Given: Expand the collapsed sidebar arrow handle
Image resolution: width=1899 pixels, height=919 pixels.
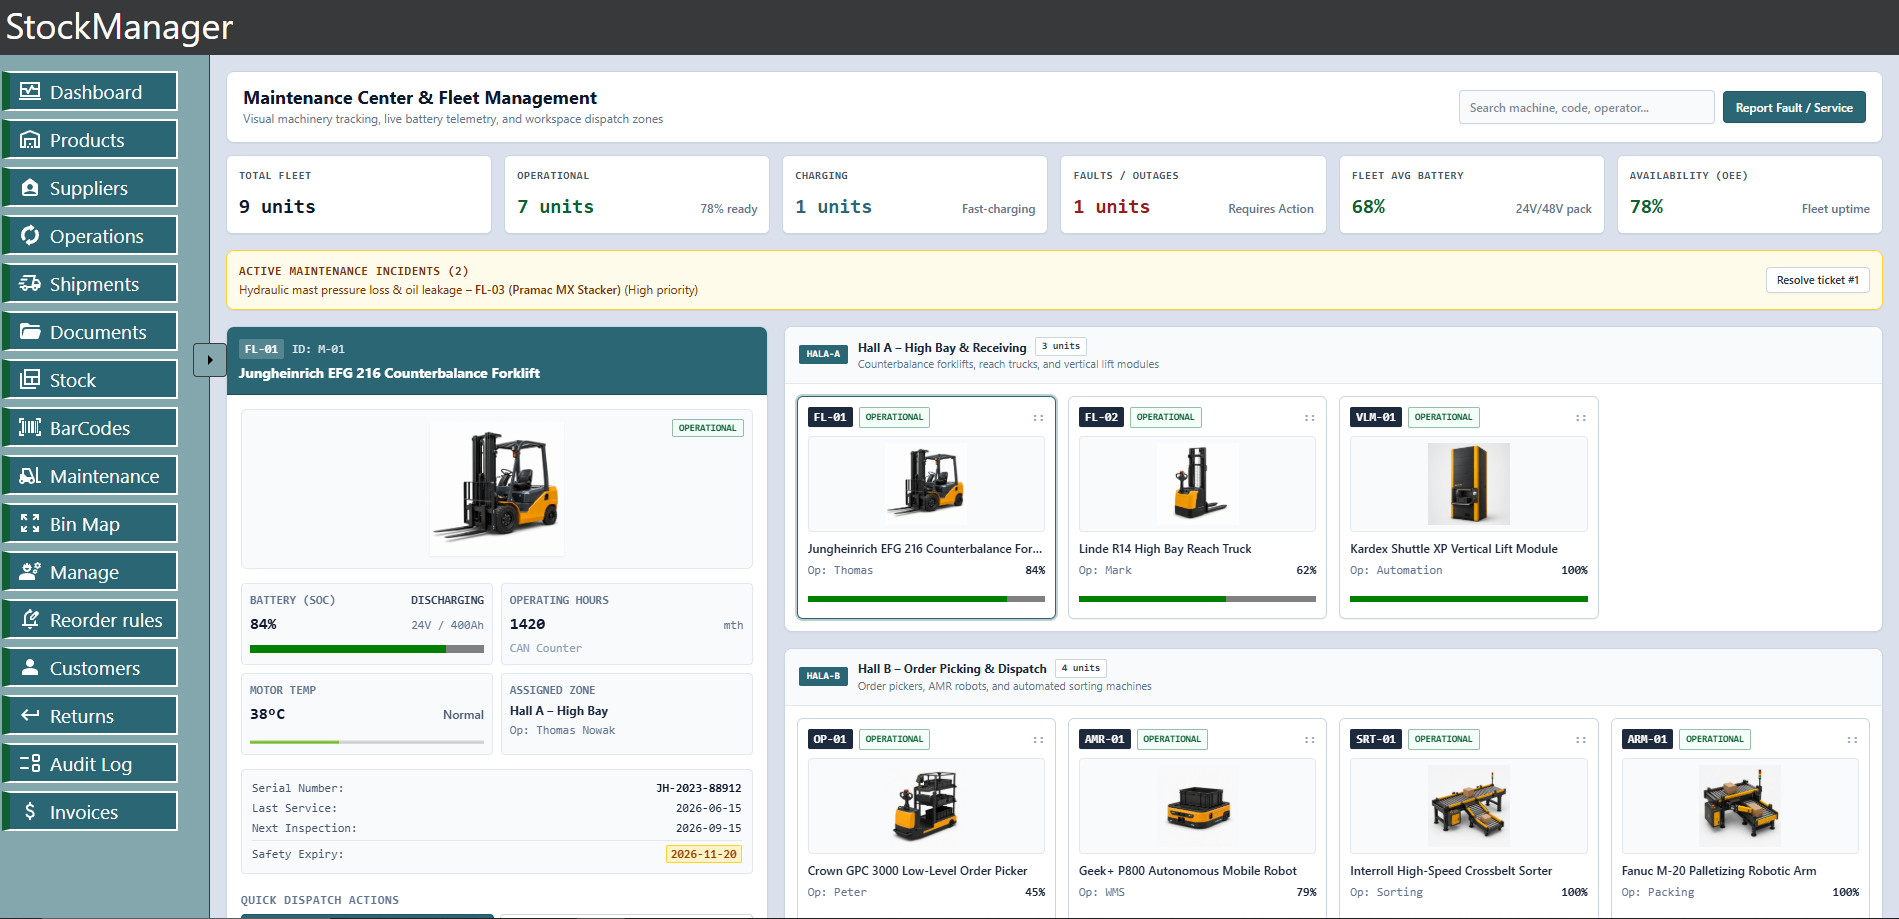Looking at the screenshot, I should [210, 360].
